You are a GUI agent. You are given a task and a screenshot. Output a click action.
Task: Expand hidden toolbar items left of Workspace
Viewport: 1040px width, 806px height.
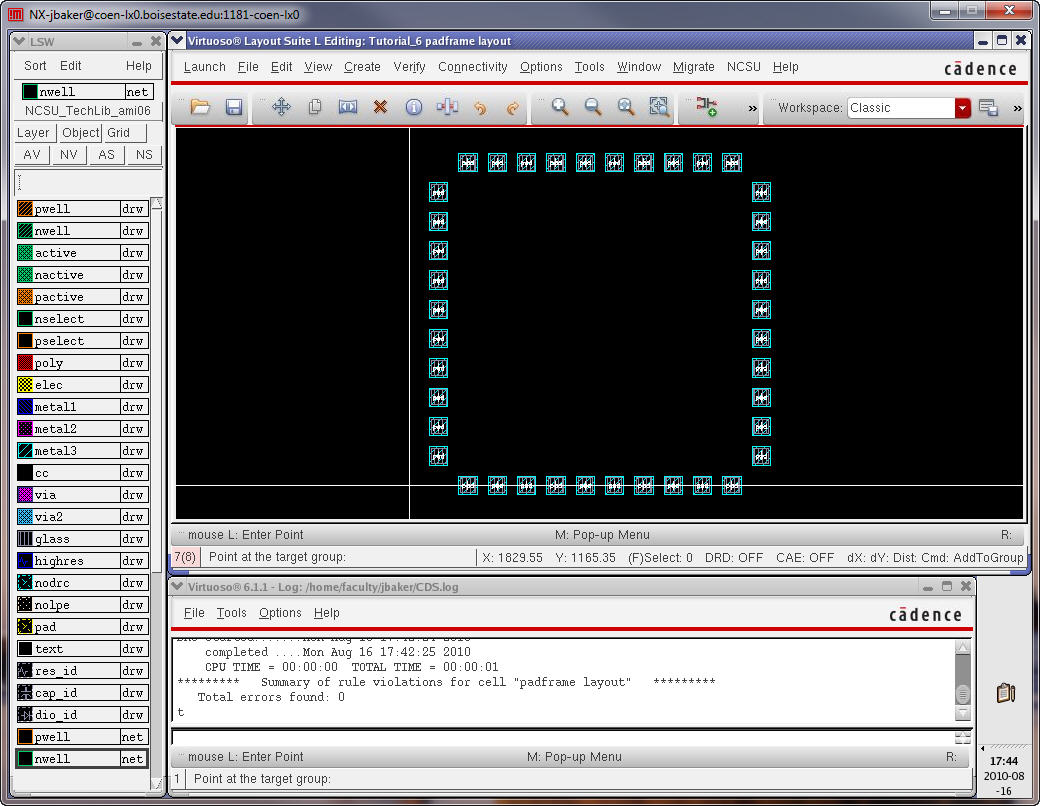point(752,108)
